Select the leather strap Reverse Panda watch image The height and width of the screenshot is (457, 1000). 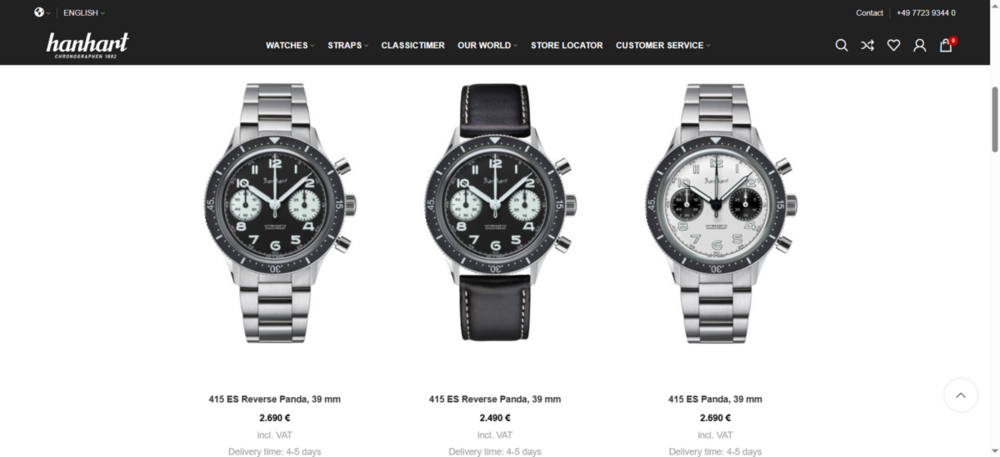click(495, 212)
